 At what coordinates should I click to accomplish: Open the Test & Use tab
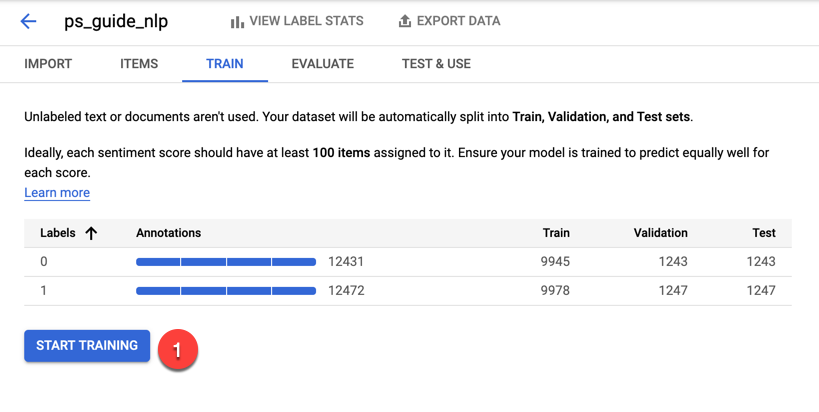tap(436, 64)
